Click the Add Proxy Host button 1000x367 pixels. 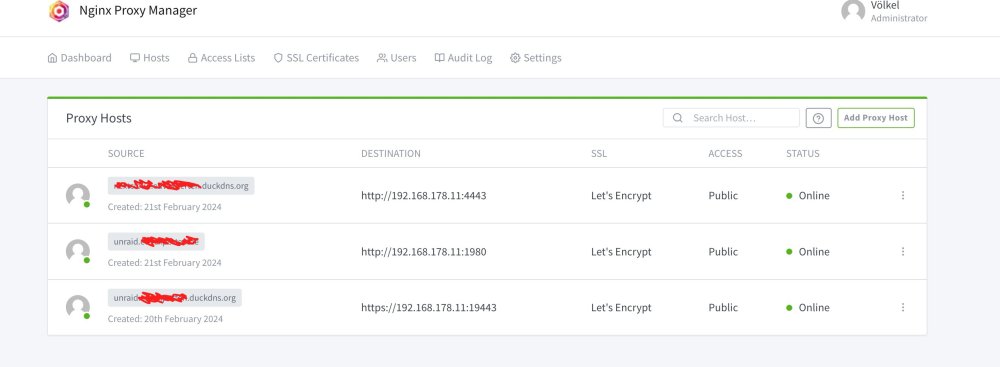tap(876, 118)
